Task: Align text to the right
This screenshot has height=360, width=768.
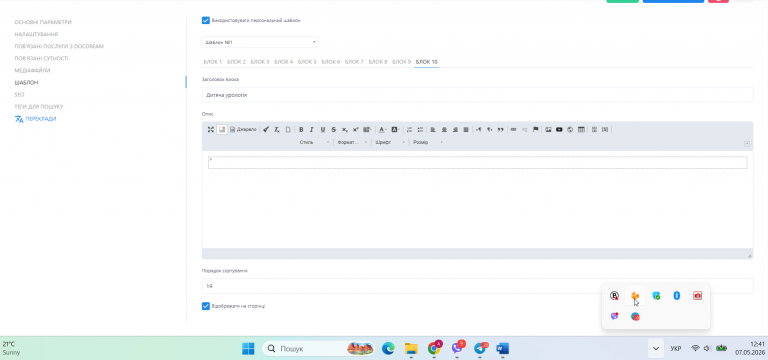Action: 455,130
